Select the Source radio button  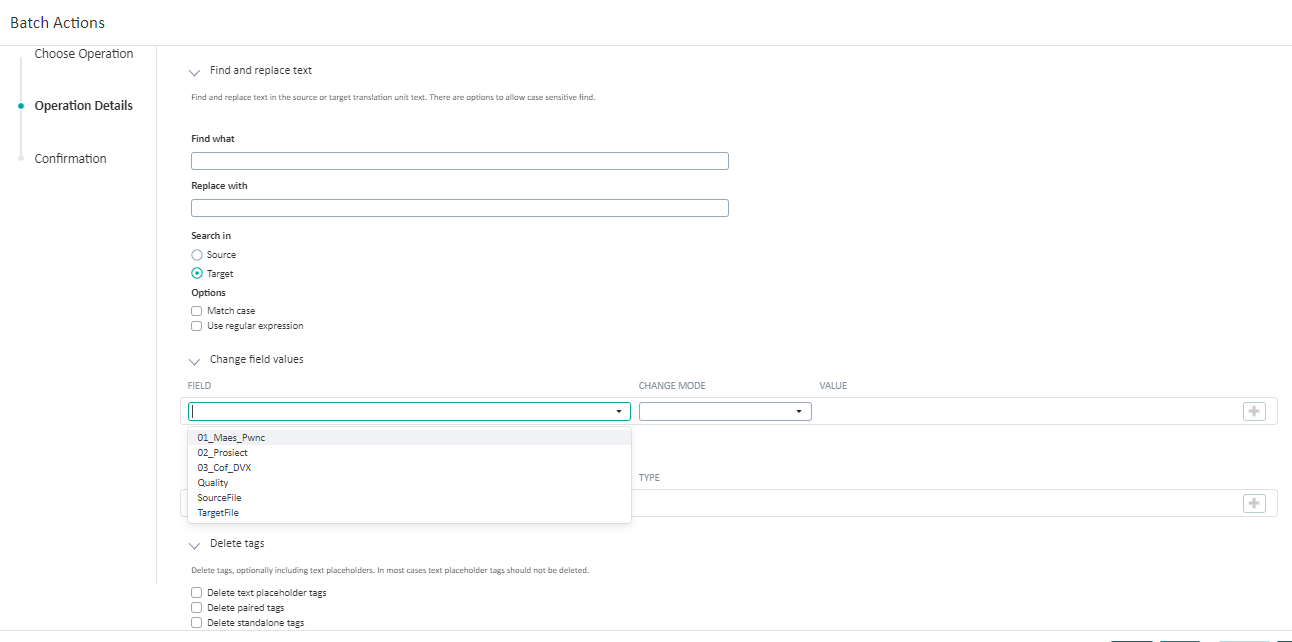click(x=197, y=255)
